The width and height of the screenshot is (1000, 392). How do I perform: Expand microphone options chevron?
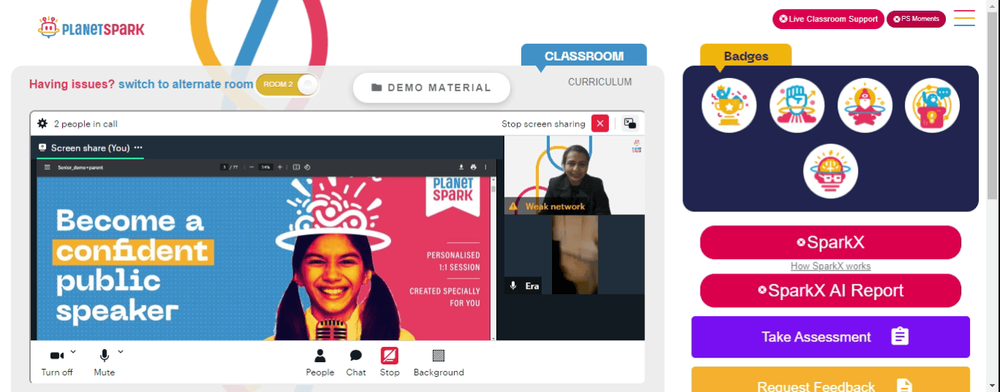point(121,351)
